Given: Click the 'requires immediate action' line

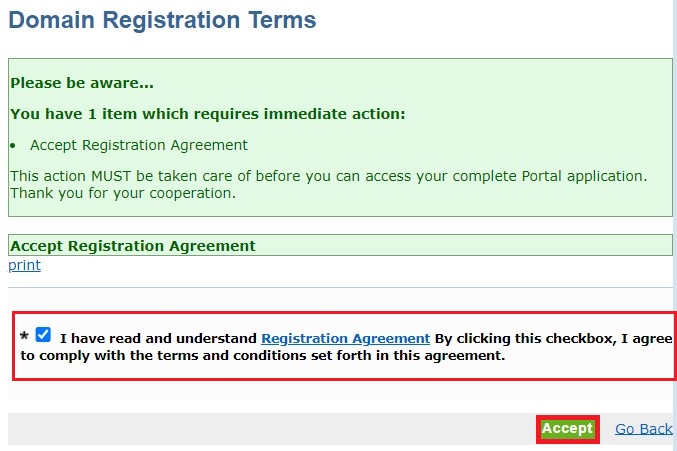Looking at the screenshot, I should coord(208,114).
